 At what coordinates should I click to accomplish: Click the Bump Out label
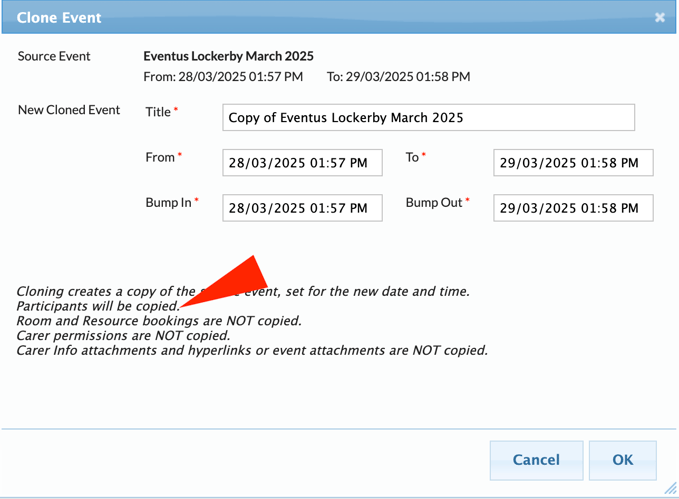(x=433, y=202)
